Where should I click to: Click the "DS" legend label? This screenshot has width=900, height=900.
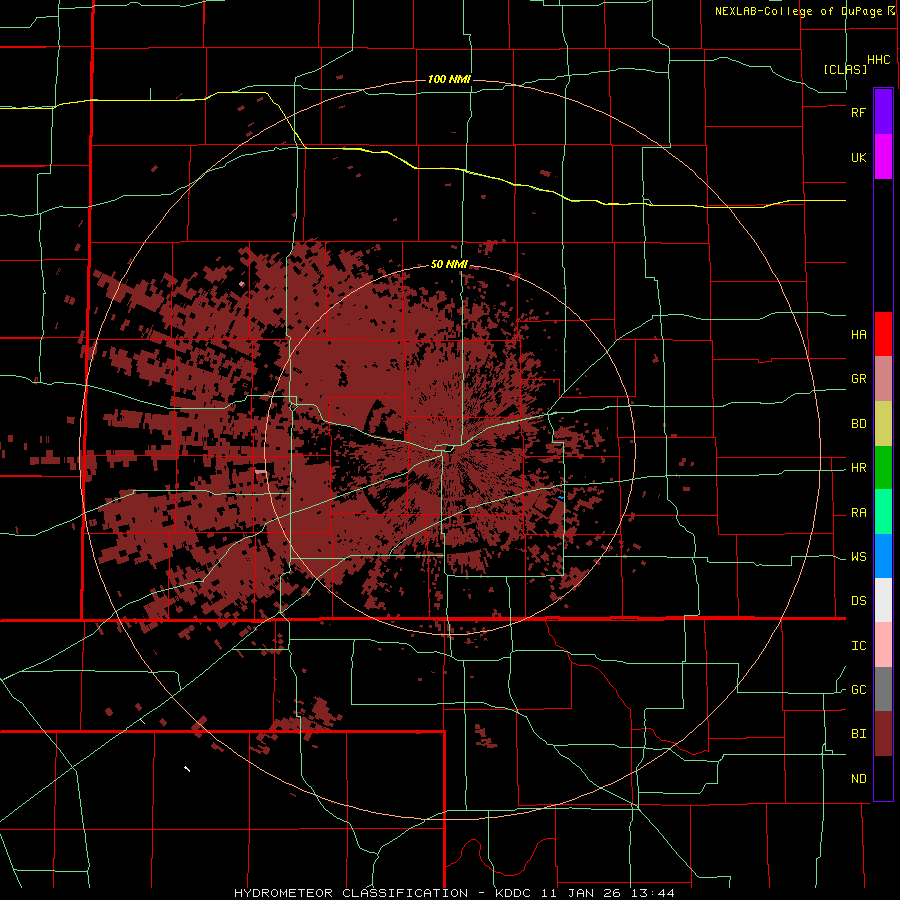point(858,601)
